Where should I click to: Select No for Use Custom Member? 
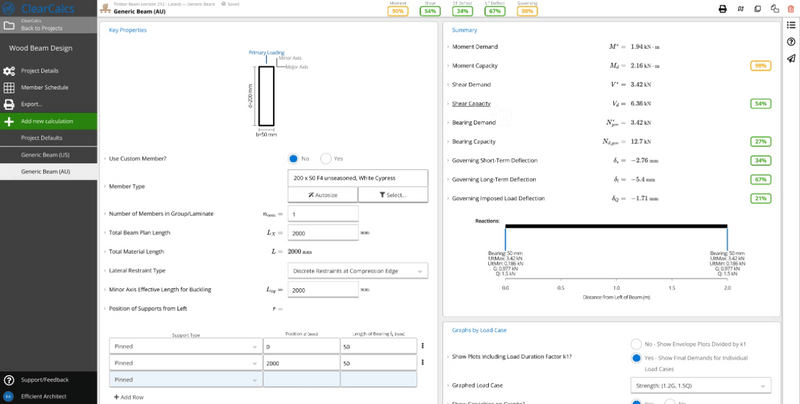point(294,158)
